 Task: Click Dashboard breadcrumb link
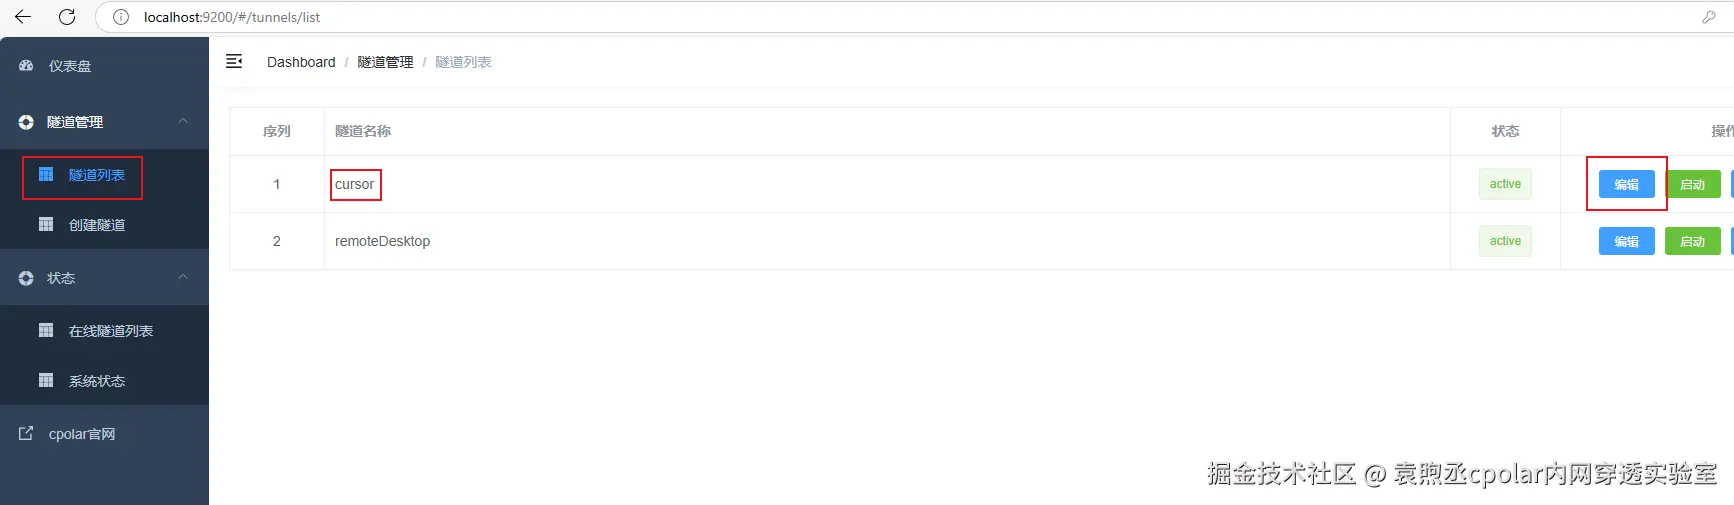(x=301, y=62)
